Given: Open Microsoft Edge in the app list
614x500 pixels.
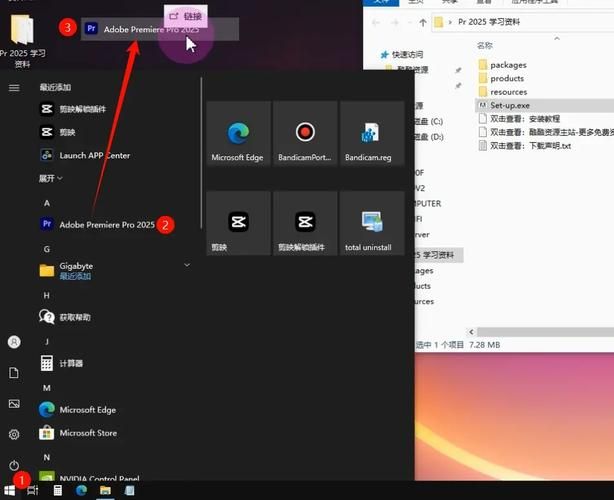Looking at the screenshot, I should click(78, 410).
